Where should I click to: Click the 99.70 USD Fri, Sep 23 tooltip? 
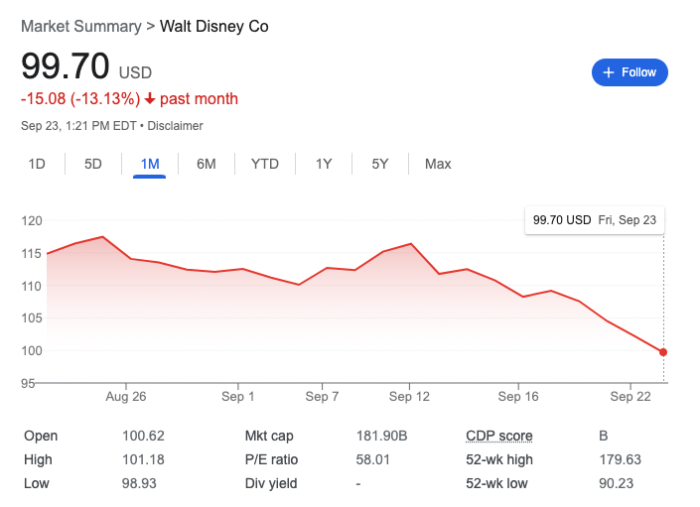(x=594, y=220)
